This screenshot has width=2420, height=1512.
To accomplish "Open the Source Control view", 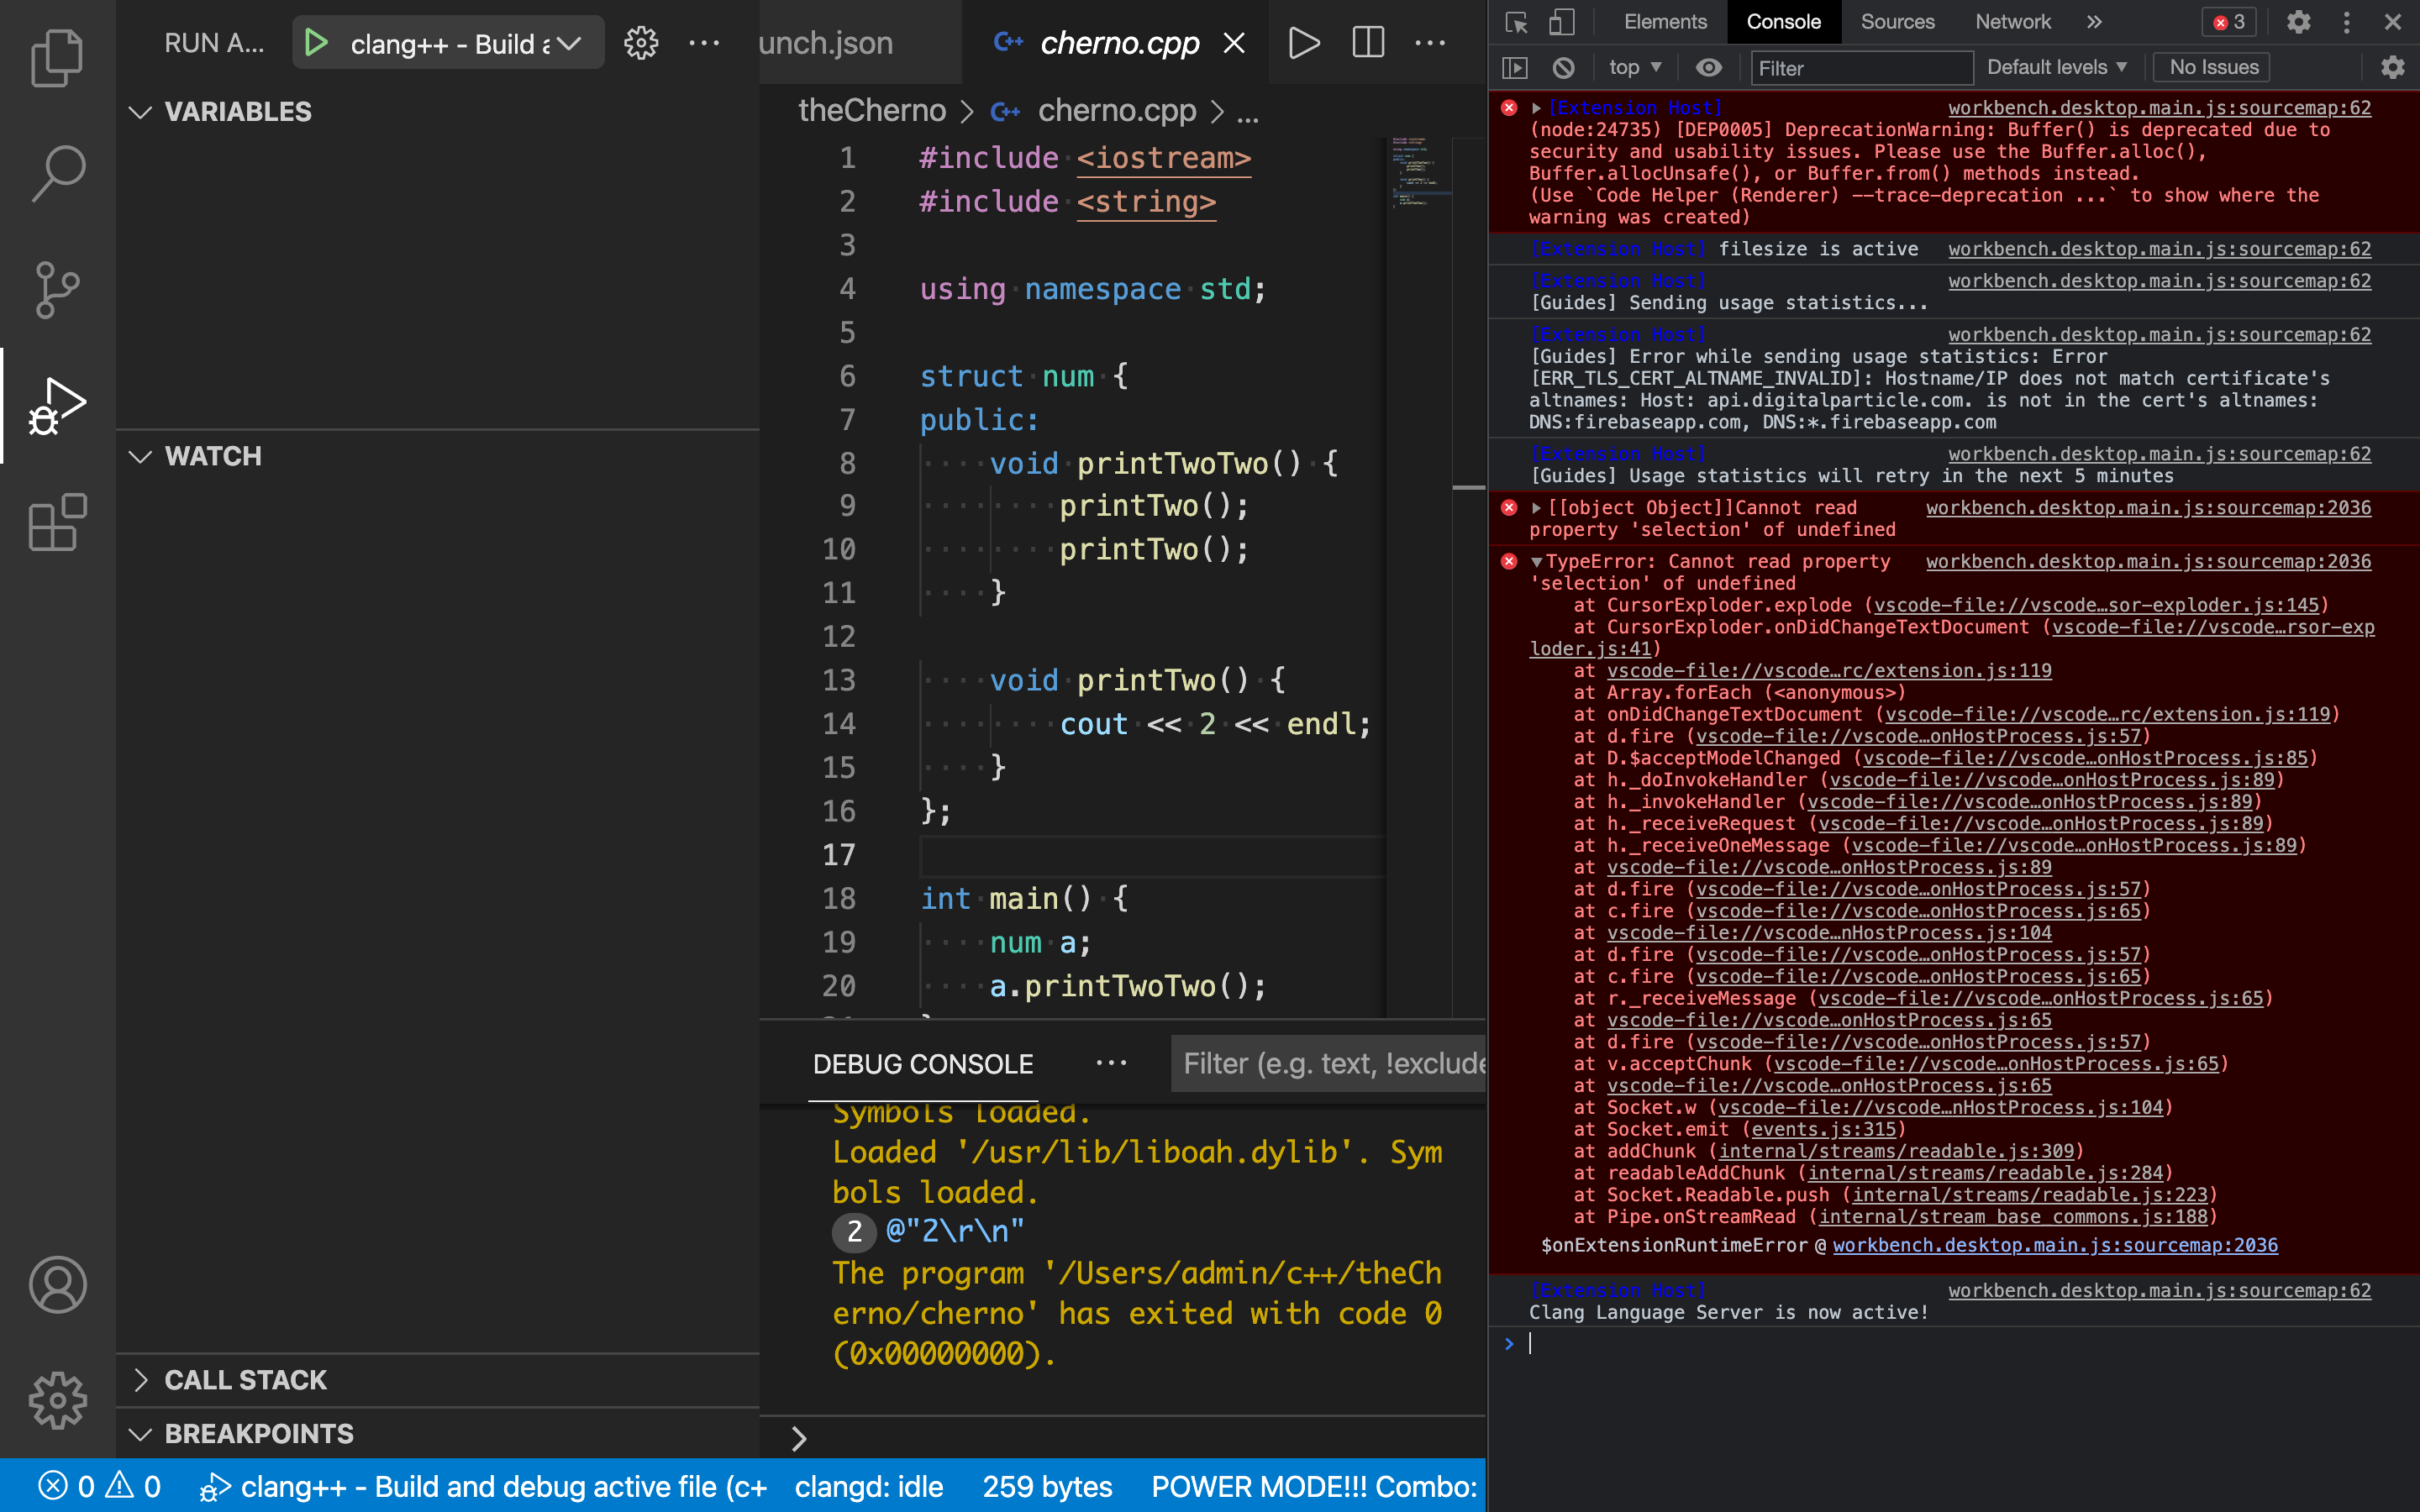I will (57, 290).
